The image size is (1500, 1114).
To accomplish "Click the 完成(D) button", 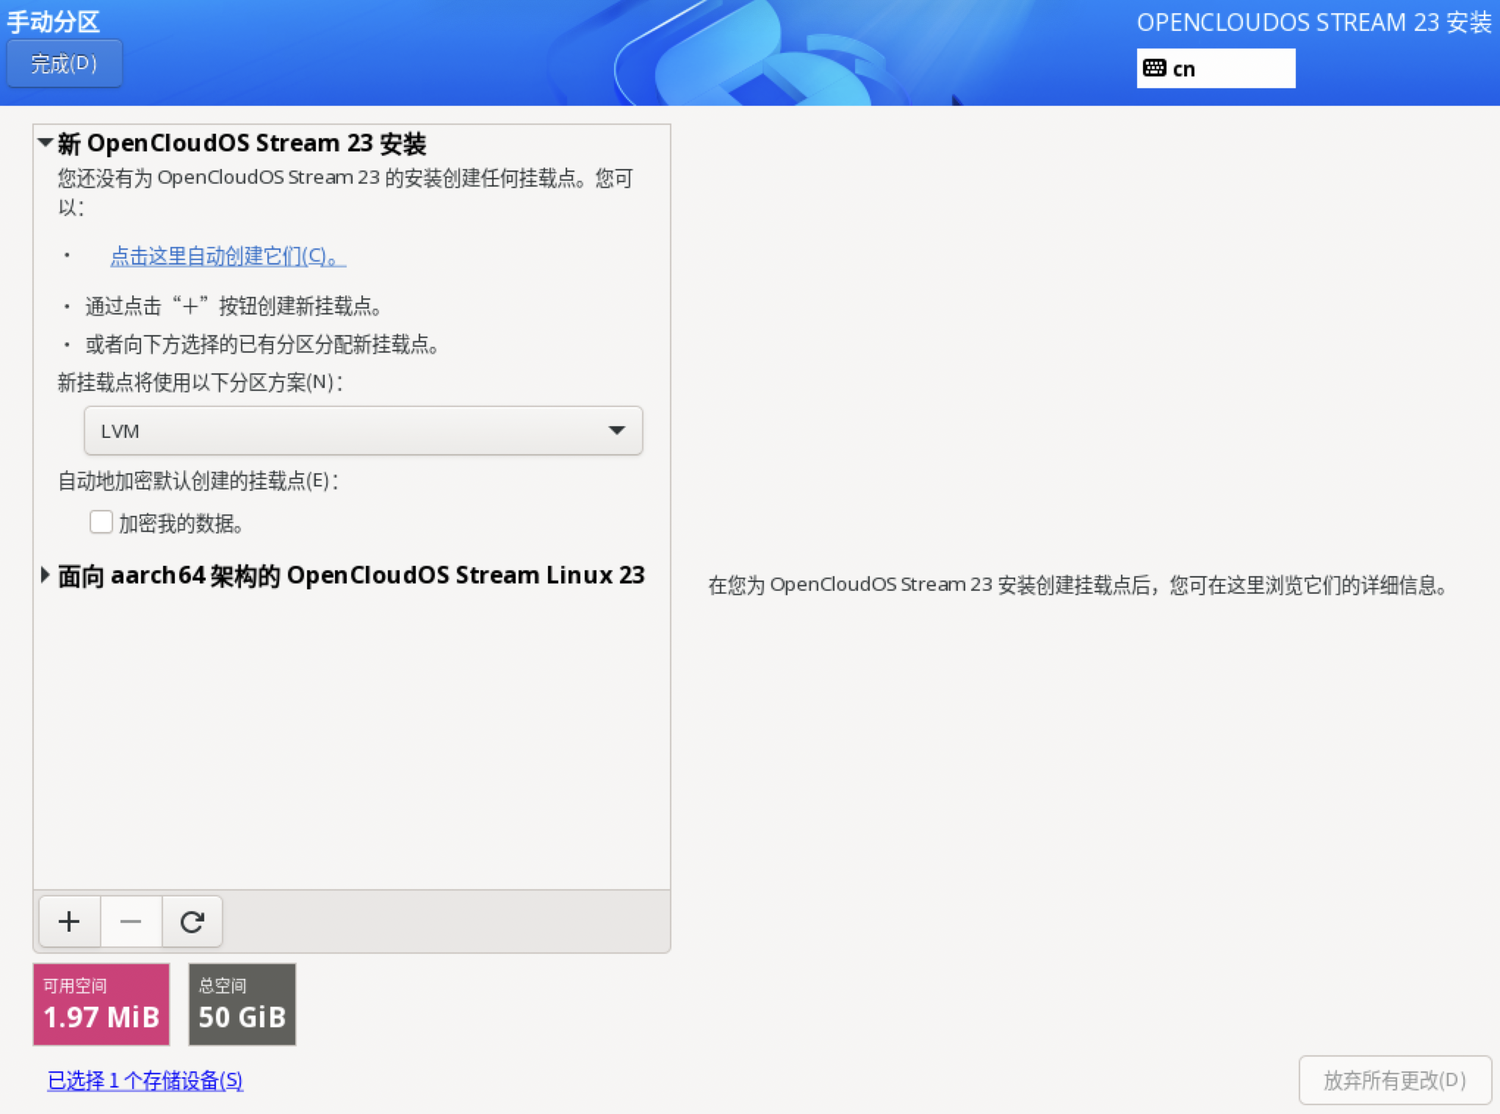I will click(63, 63).
